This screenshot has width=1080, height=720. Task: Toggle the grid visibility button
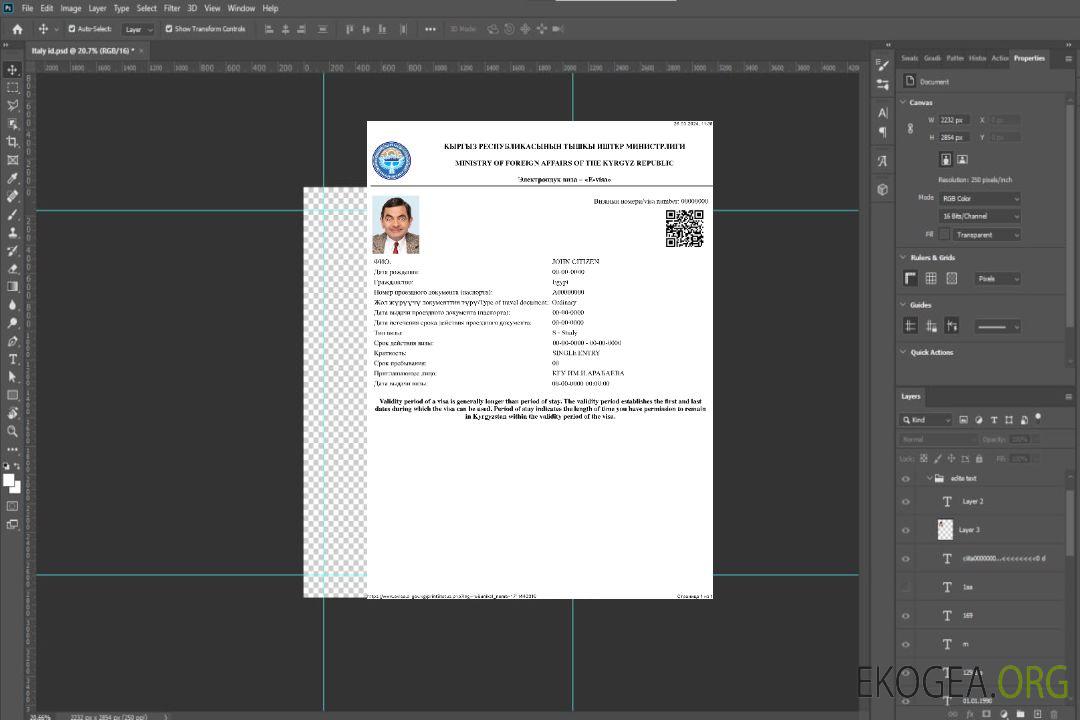[x=931, y=278]
